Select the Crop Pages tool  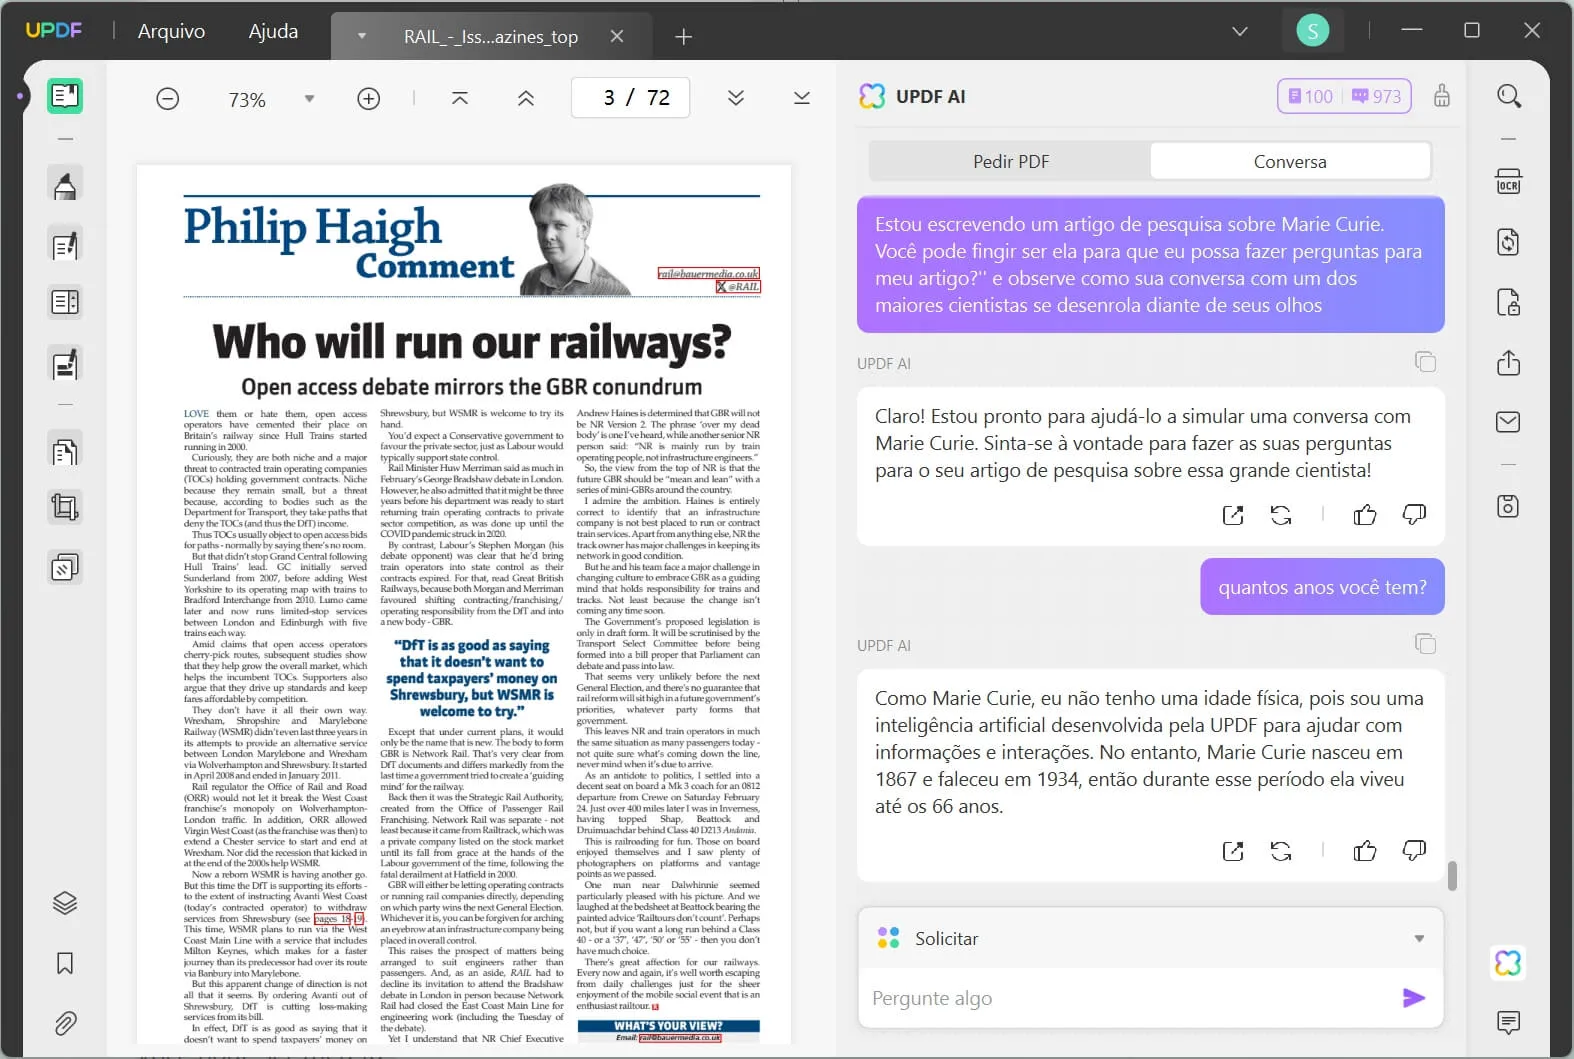point(65,508)
